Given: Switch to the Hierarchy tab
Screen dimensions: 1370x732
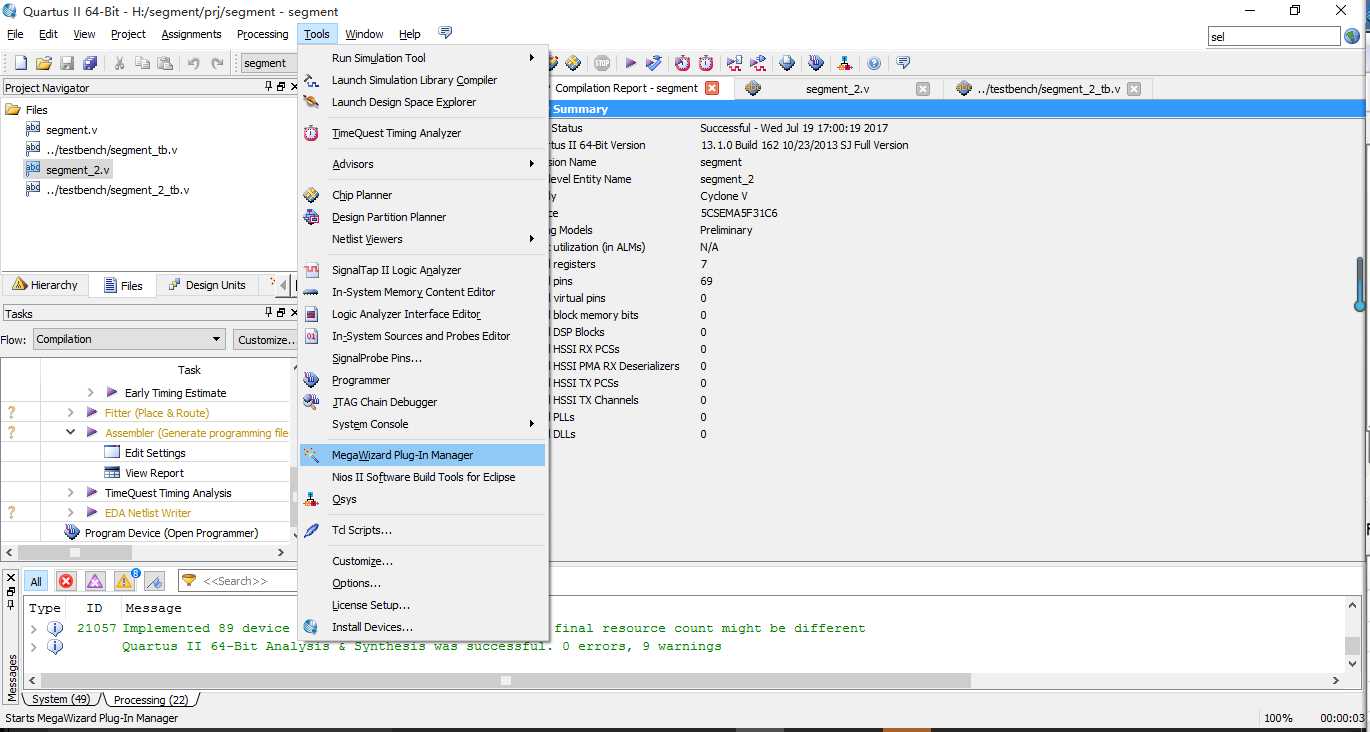Looking at the screenshot, I should [45, 285].
